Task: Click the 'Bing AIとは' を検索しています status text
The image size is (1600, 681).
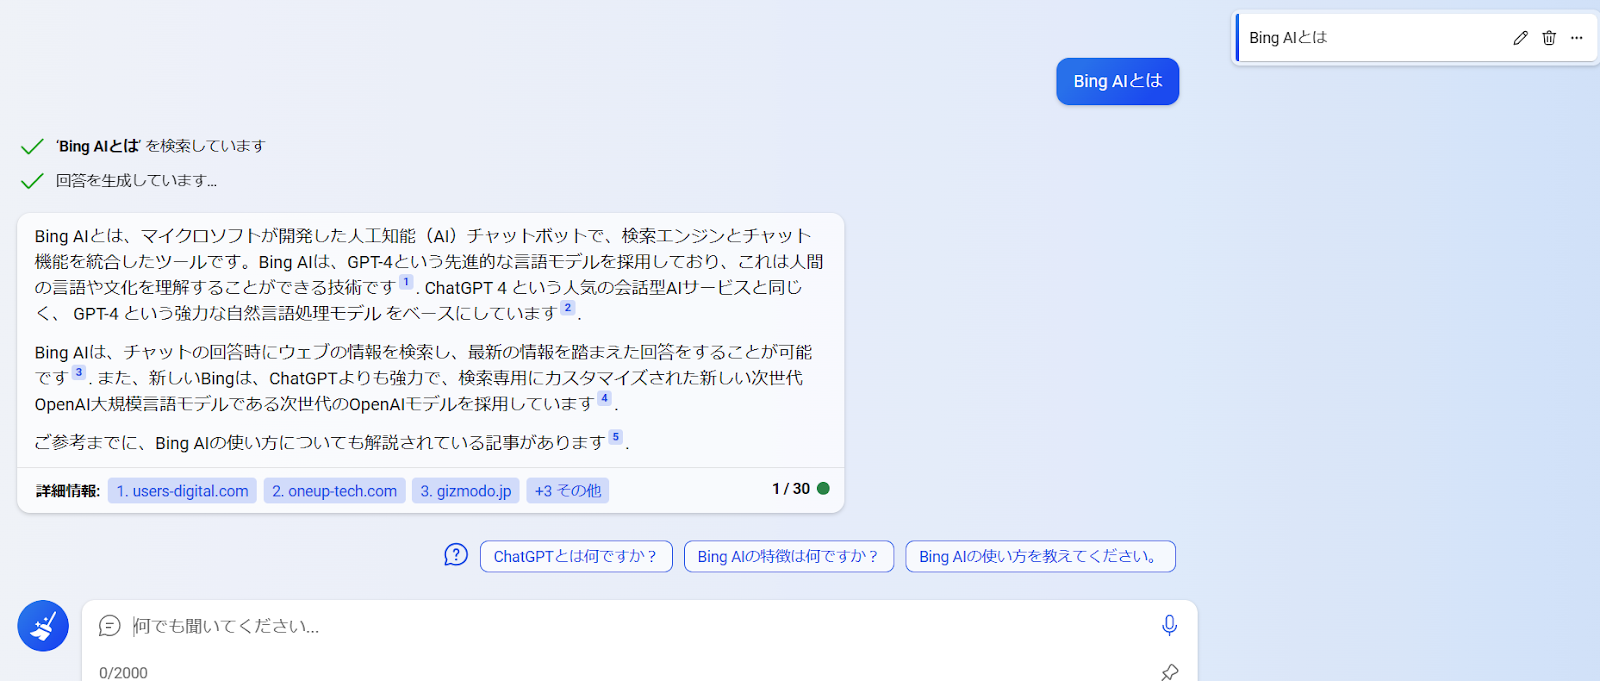Action: point(160,146)
